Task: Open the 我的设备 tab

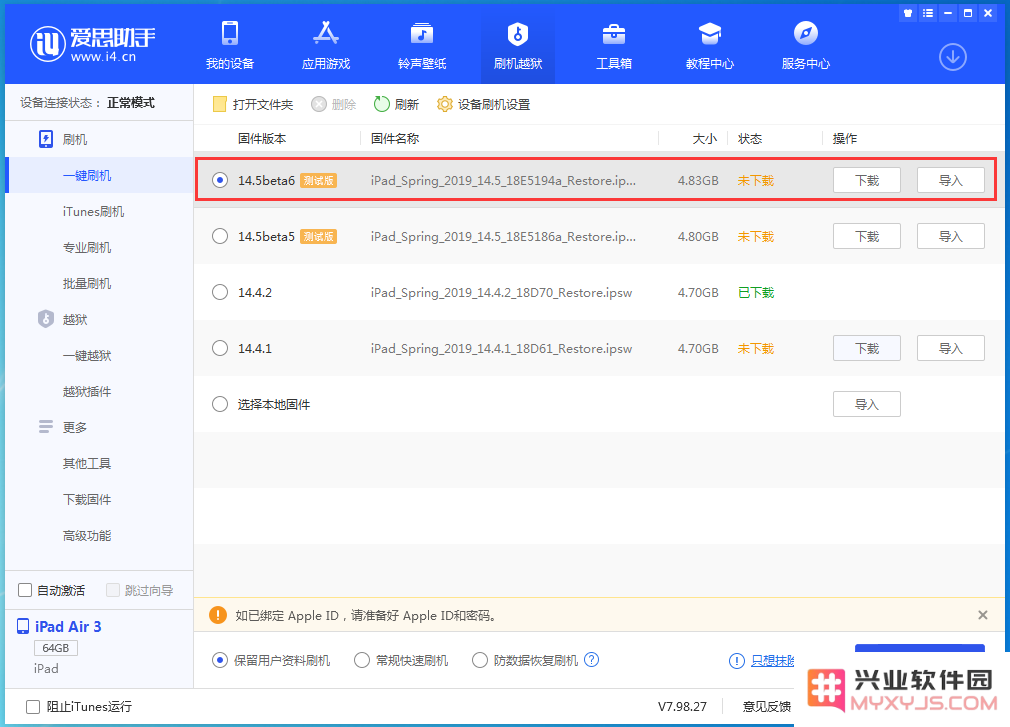Action: click(x=230, y=45)
